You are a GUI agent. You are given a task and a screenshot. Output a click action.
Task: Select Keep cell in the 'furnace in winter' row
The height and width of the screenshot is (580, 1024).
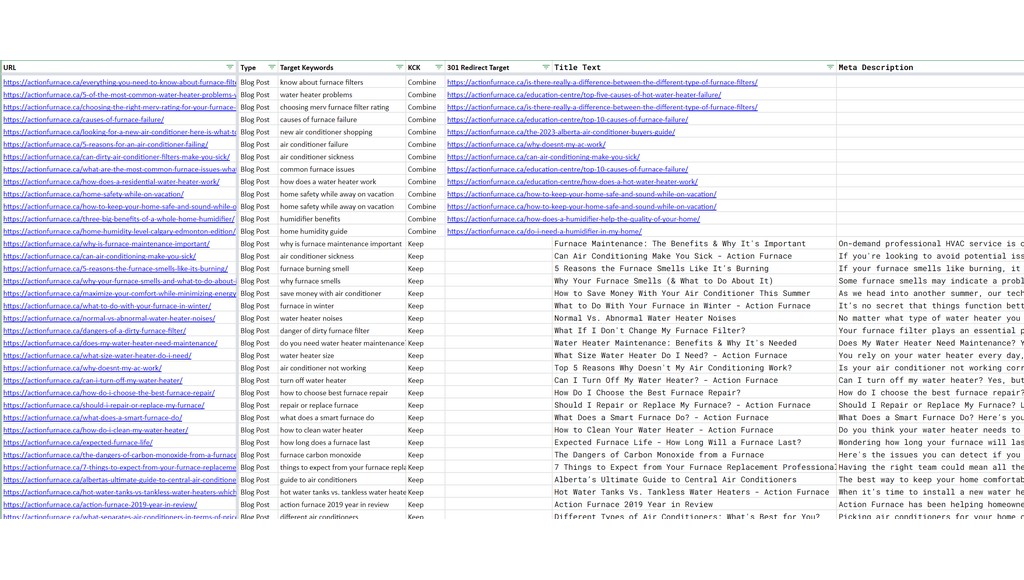[x=425, y=306]
